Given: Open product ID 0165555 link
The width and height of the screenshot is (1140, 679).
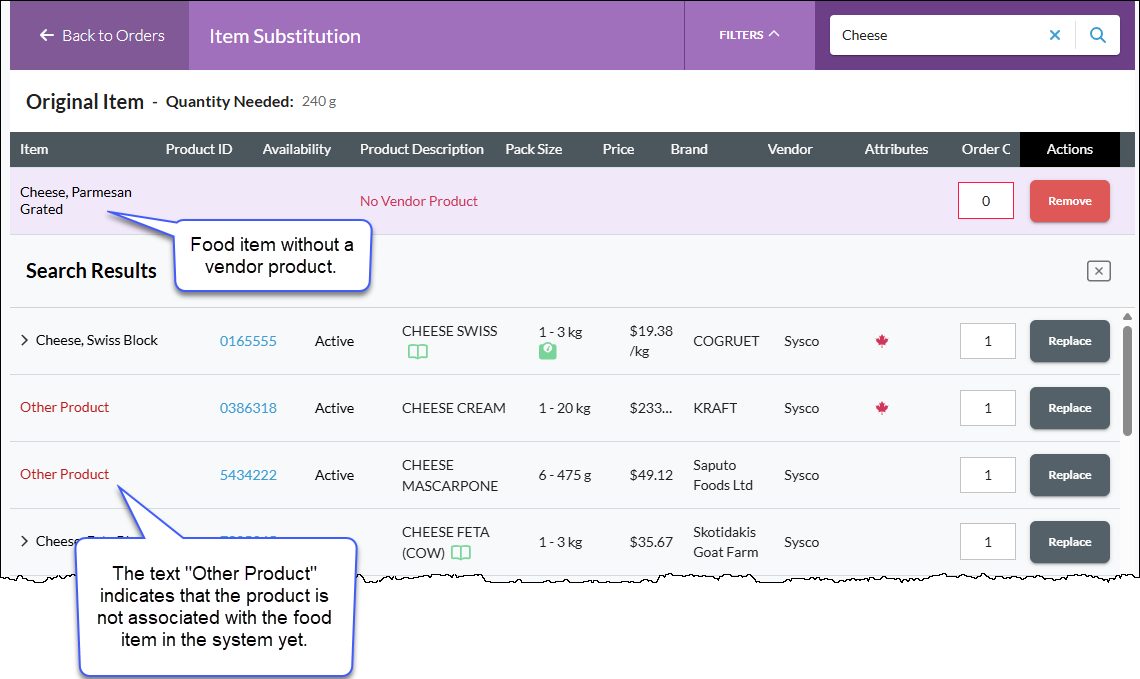Looking at the screenshot, I should [x=248, y=341].
